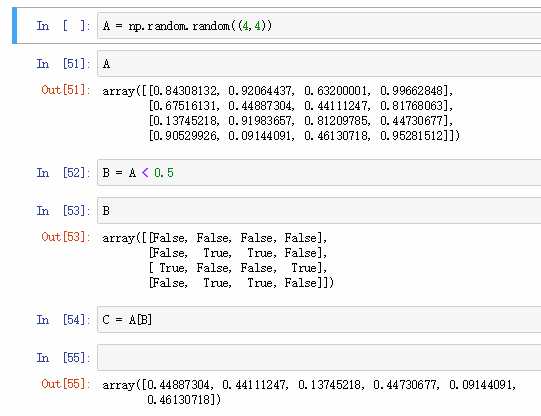Click the In [55] prompt label
541x416 pixels.
click(63, 358)
